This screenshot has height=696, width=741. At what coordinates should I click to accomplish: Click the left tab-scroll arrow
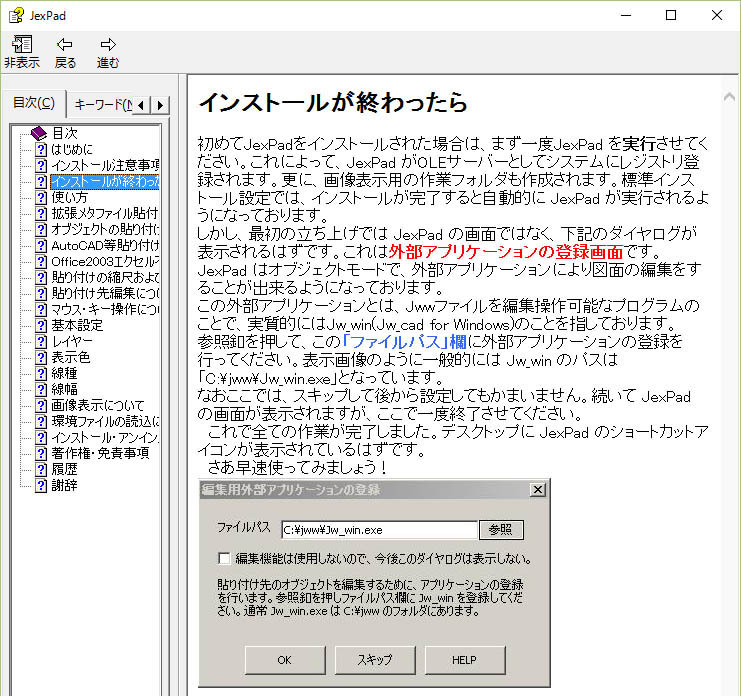[x=141, y=105]
